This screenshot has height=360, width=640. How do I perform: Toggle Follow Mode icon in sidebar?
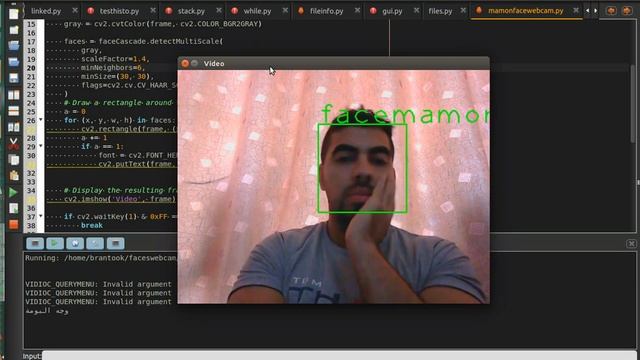[13, 127]
